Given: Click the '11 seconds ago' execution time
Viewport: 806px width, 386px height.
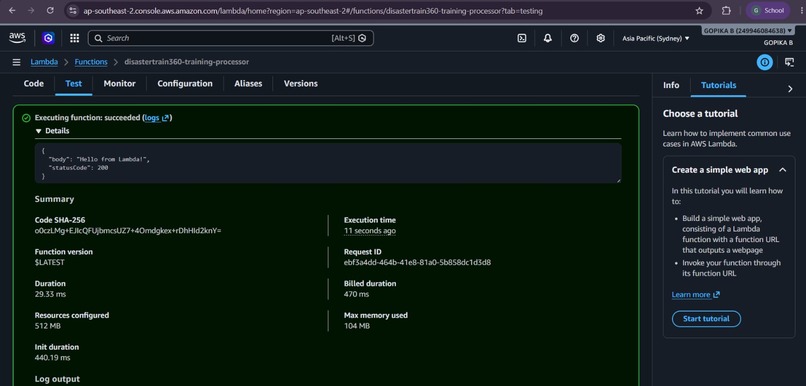Looking at the screenshot, I should pos(370,231).
